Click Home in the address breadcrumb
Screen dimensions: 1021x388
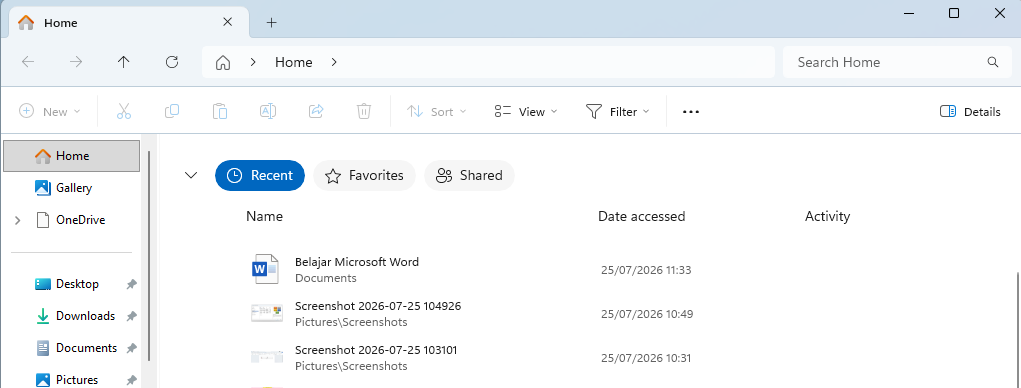294,62
